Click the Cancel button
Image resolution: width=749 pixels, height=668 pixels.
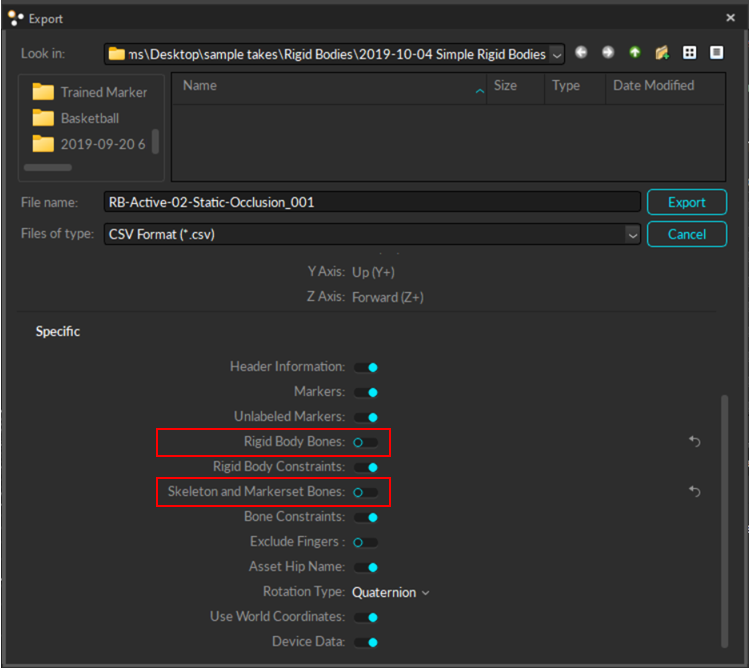pyautogui.click(x=687, y=234)
